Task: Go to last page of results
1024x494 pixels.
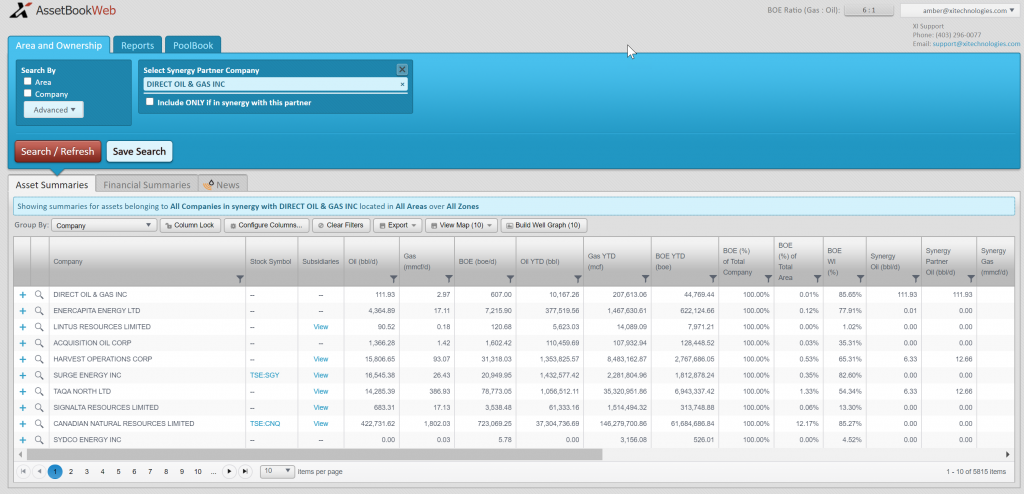Action: [x=245, y=471]
